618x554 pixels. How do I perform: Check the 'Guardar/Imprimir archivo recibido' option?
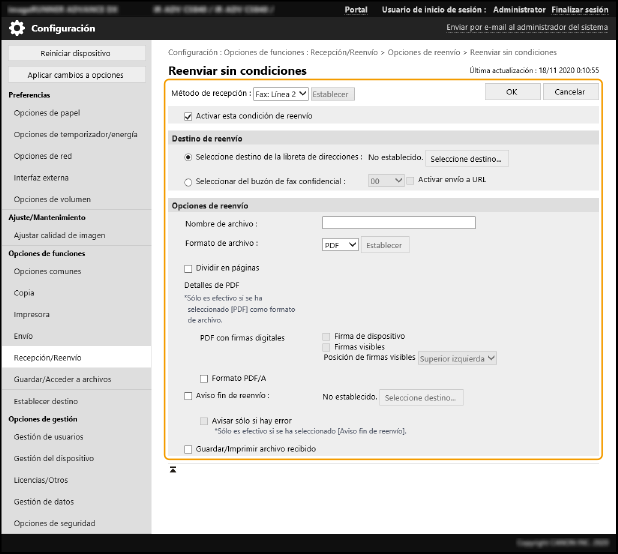click(x=188, y=449)
